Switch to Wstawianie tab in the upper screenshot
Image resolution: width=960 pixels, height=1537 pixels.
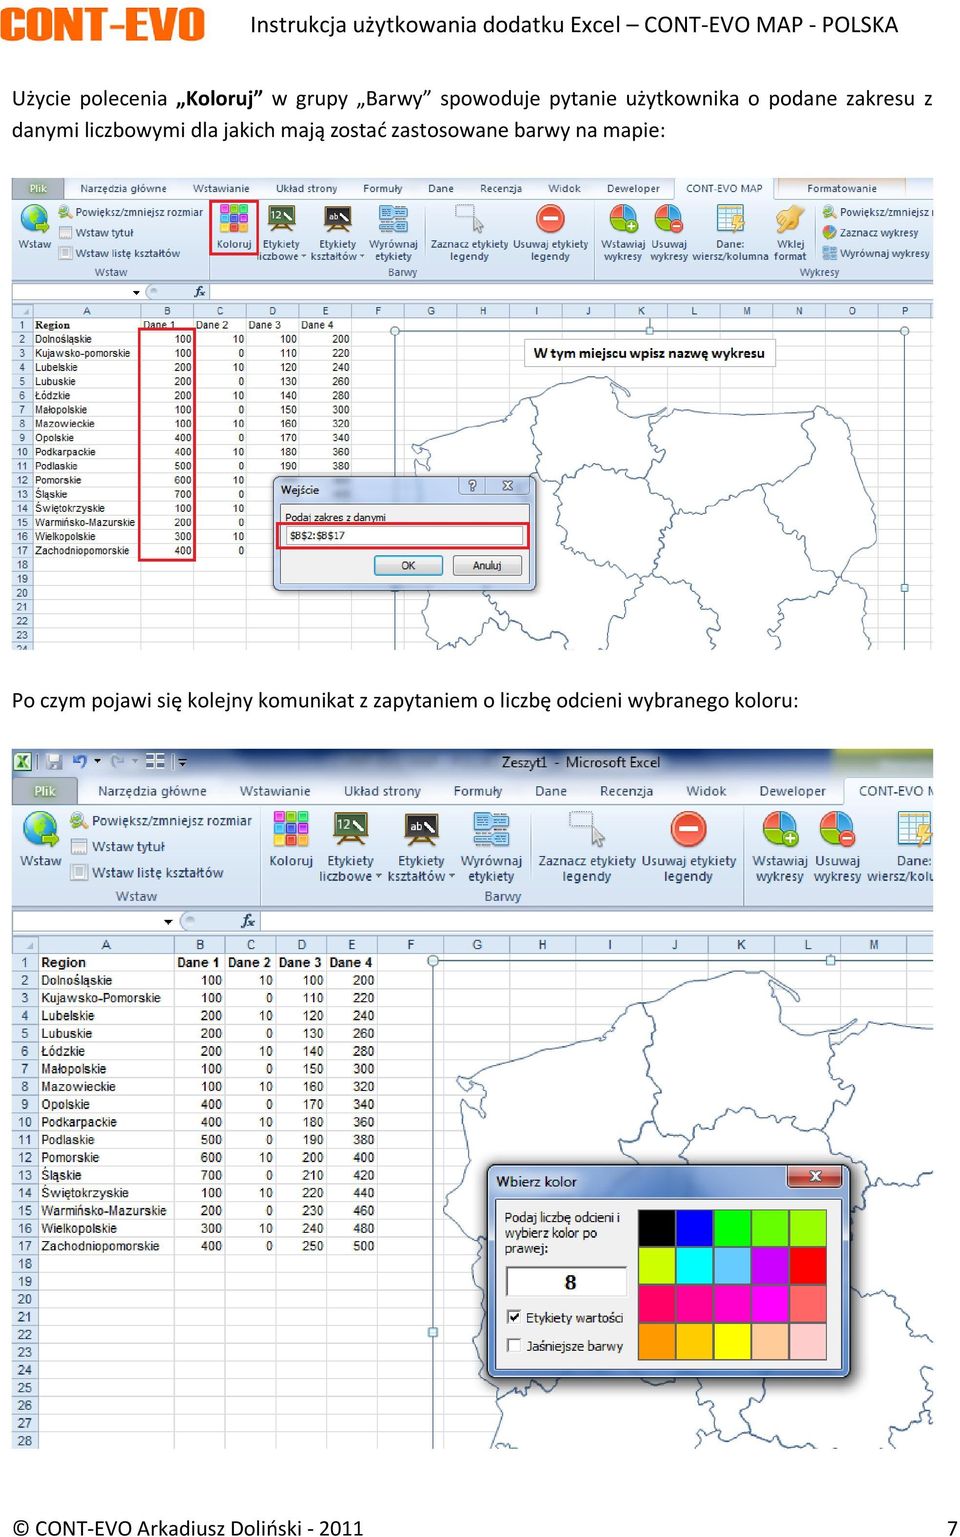click(x=221, y=188)
